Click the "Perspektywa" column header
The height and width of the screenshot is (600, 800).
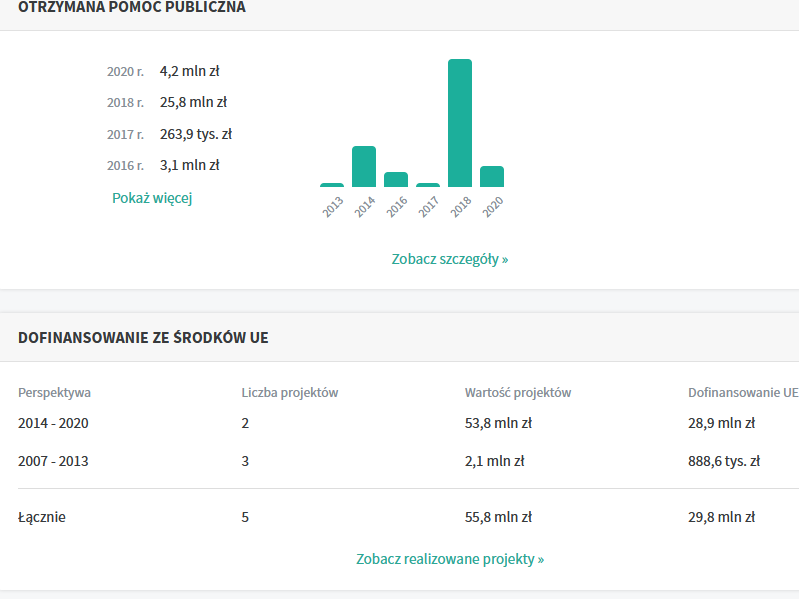coord(54,393)
